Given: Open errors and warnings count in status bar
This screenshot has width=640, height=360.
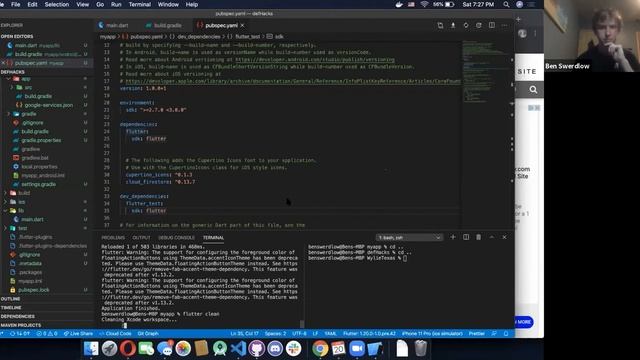Looking at the screenshot, I should pos(47,333).
